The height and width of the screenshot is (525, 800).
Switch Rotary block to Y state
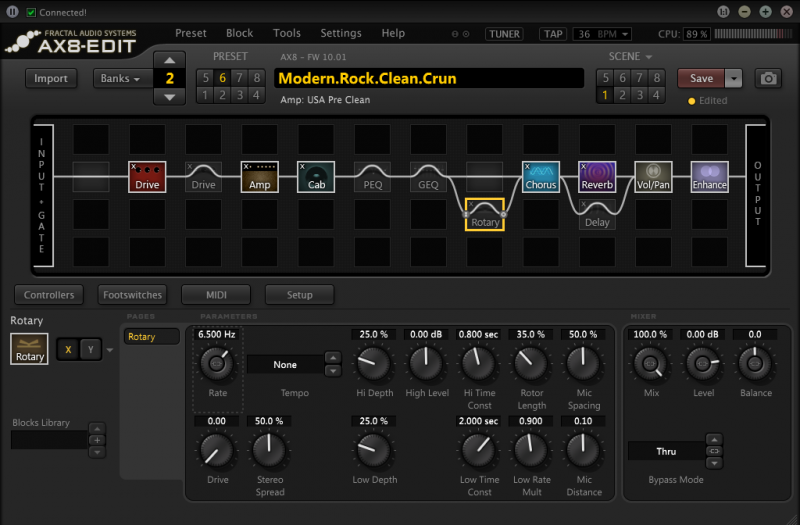point(90,348)
